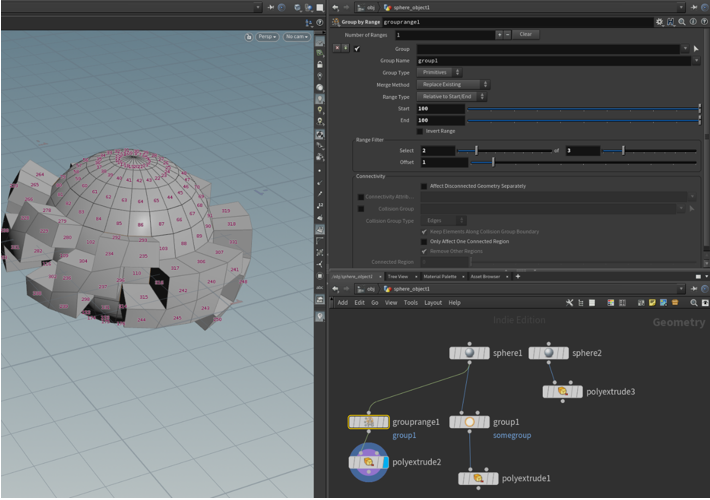This screenshot has height=500, width=710.
Task: Click the gear icon in Group by Range header
Action: (659, 21)
